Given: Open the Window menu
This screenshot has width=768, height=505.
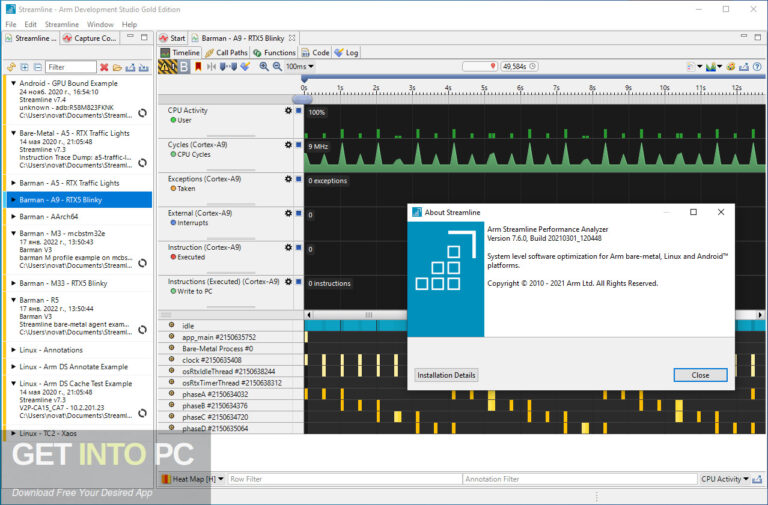Looking at the screenshot, I should pos(100,24).
